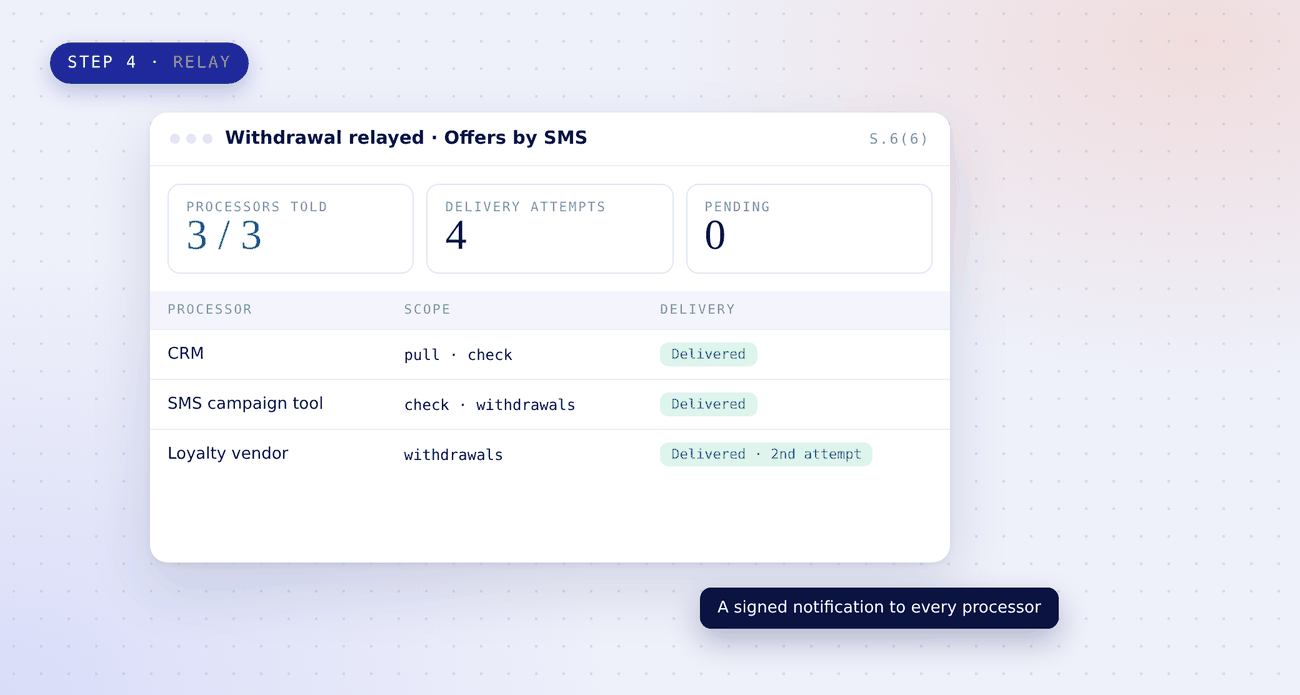Select the Pending 0 card

click(x=809, y=229)
